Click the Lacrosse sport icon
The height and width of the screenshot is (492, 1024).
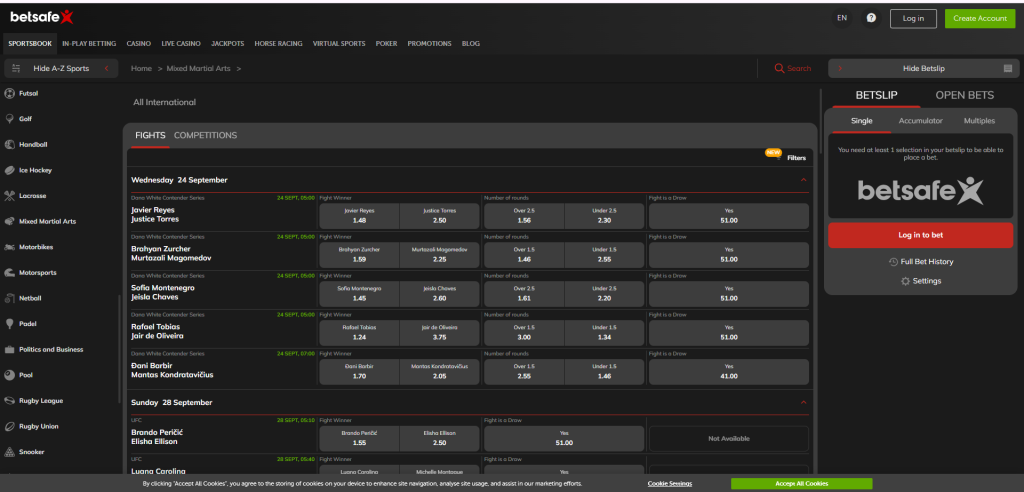click(9, 195)
